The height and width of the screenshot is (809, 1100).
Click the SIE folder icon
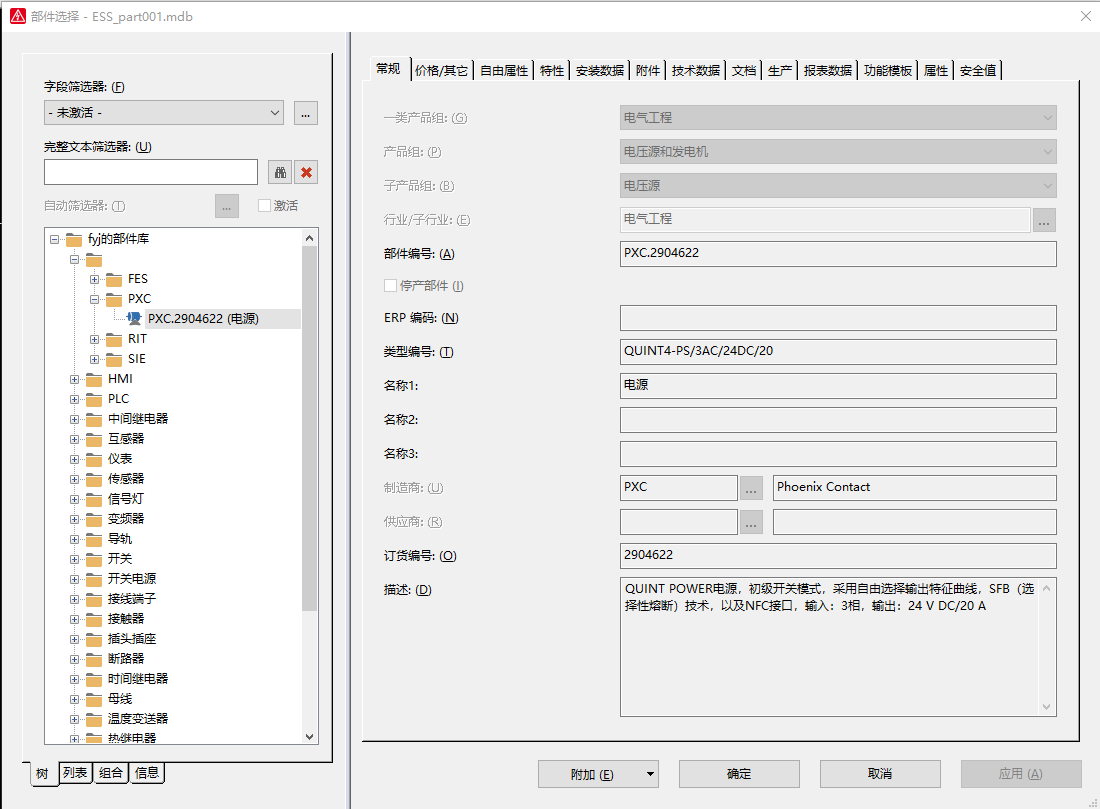tap(114, 359)
